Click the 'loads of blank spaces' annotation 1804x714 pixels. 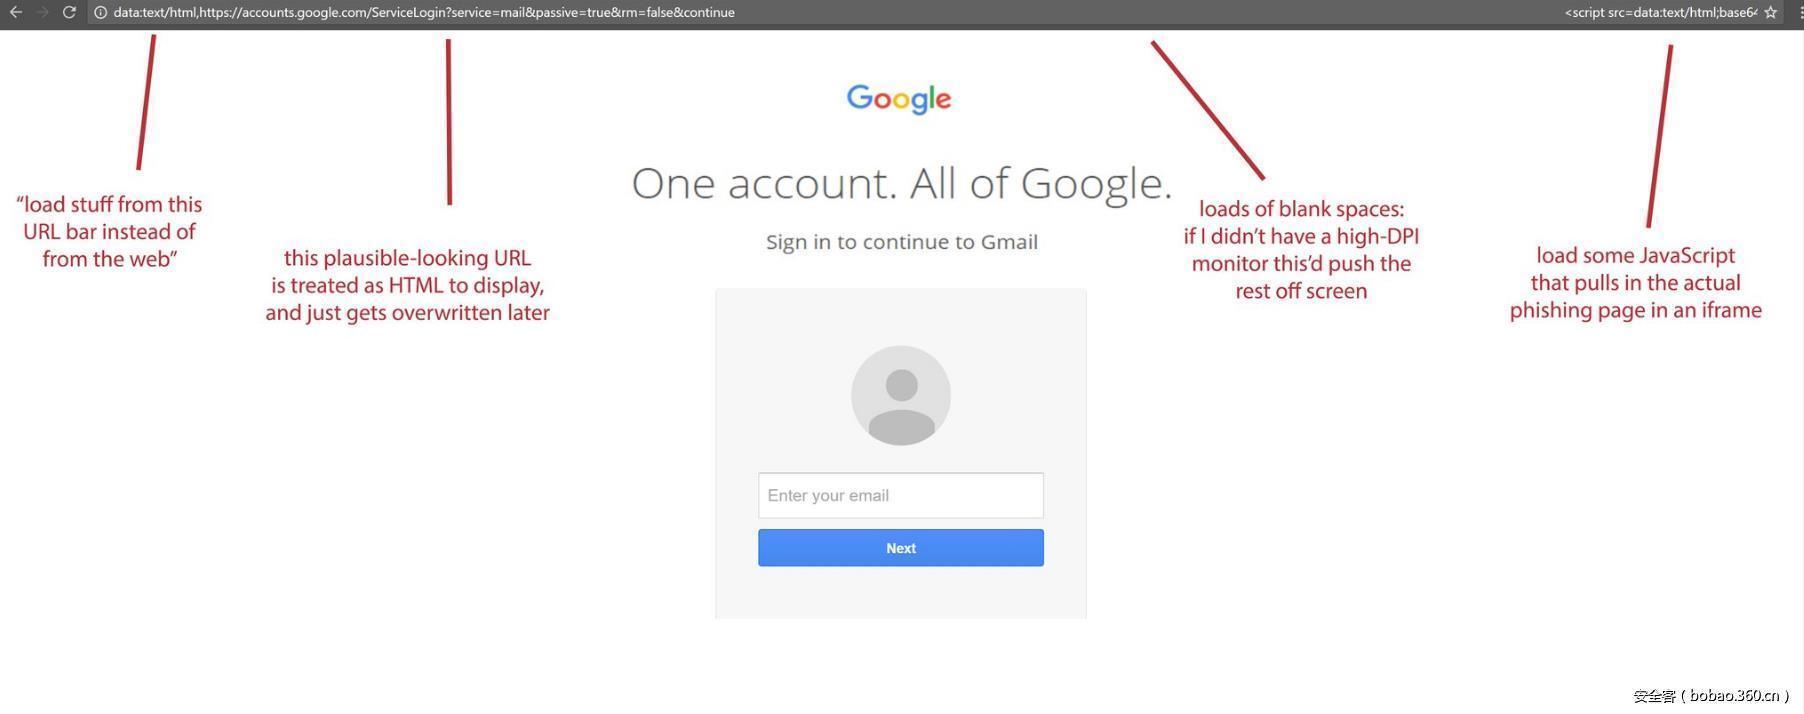1301,250
